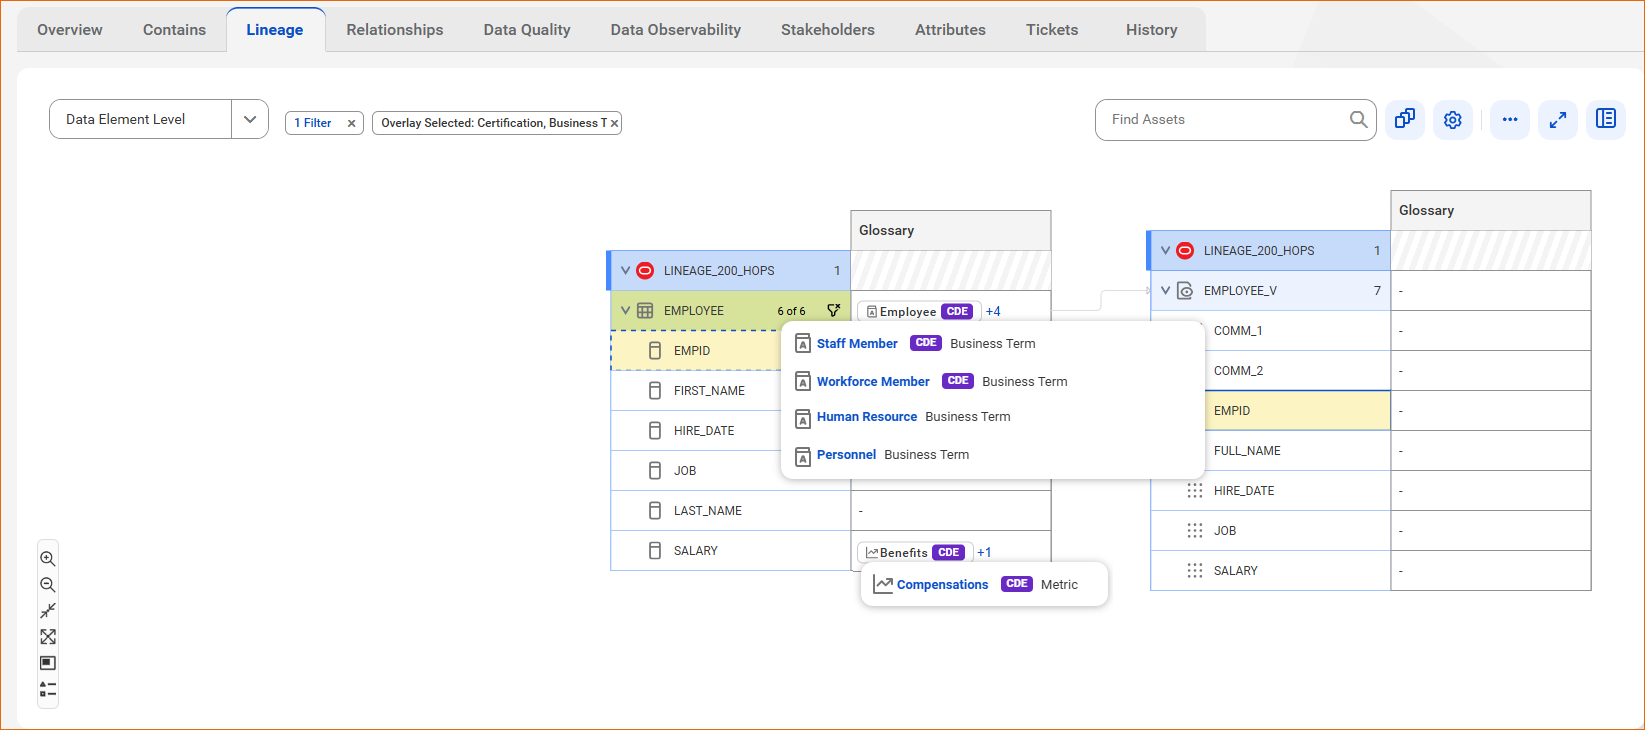Expand the +1 more next to Benefits
Viewport: 1645px width, 730px height.
(x=984, y=552)
